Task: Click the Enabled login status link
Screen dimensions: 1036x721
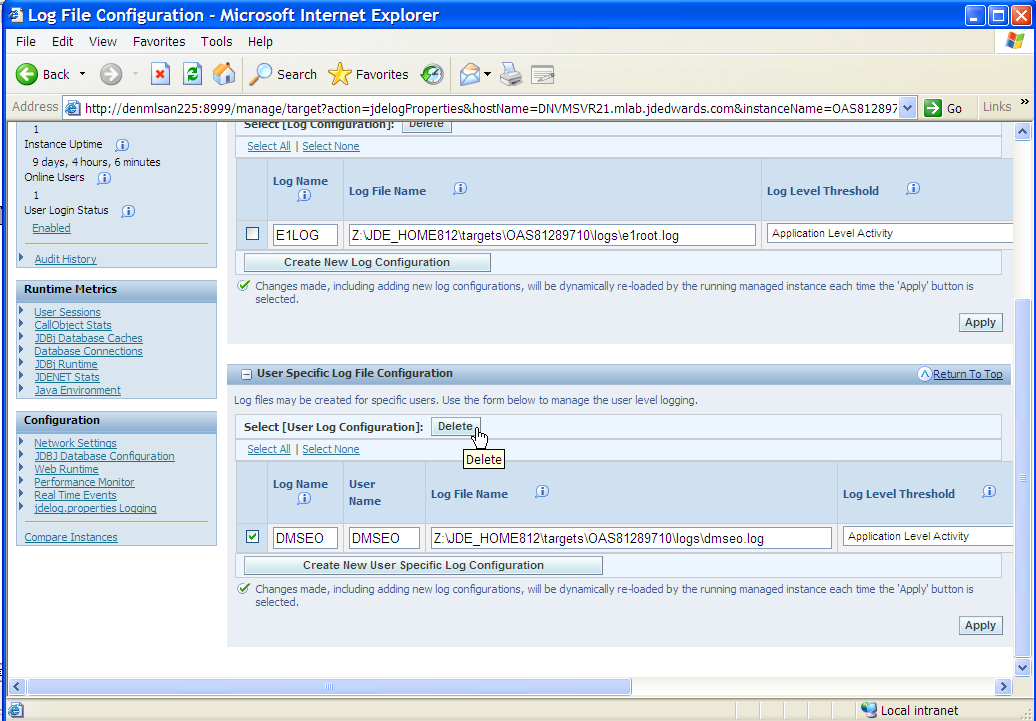Action: 51,228
